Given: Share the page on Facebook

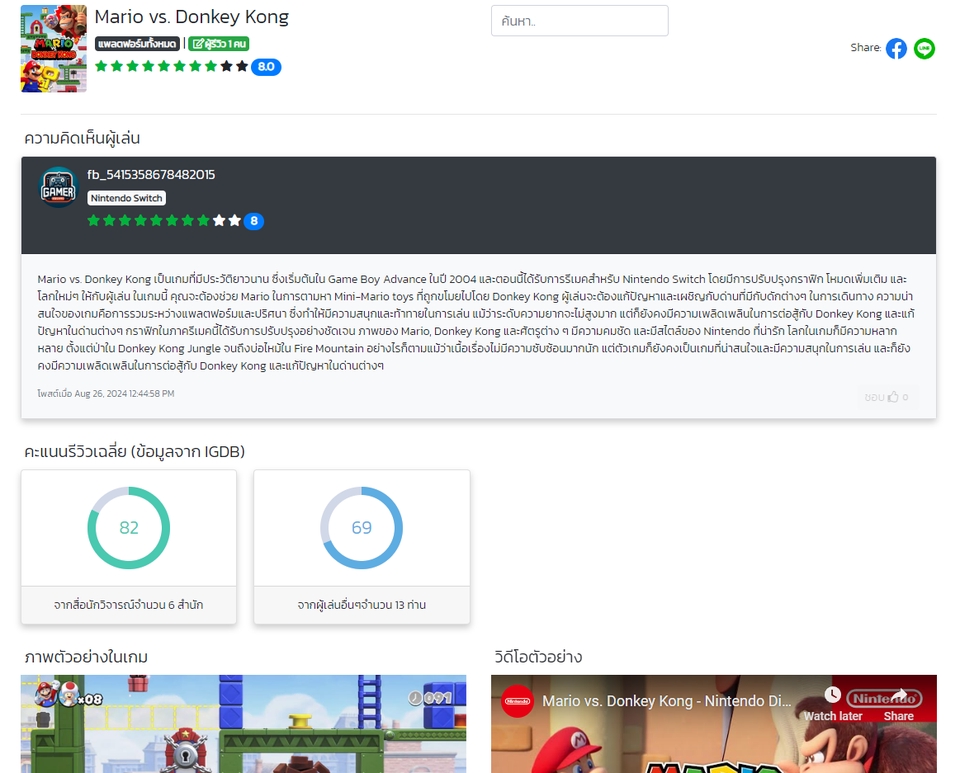Looking at the screenshot, I should pyautogui.click(x=896, y=48).
